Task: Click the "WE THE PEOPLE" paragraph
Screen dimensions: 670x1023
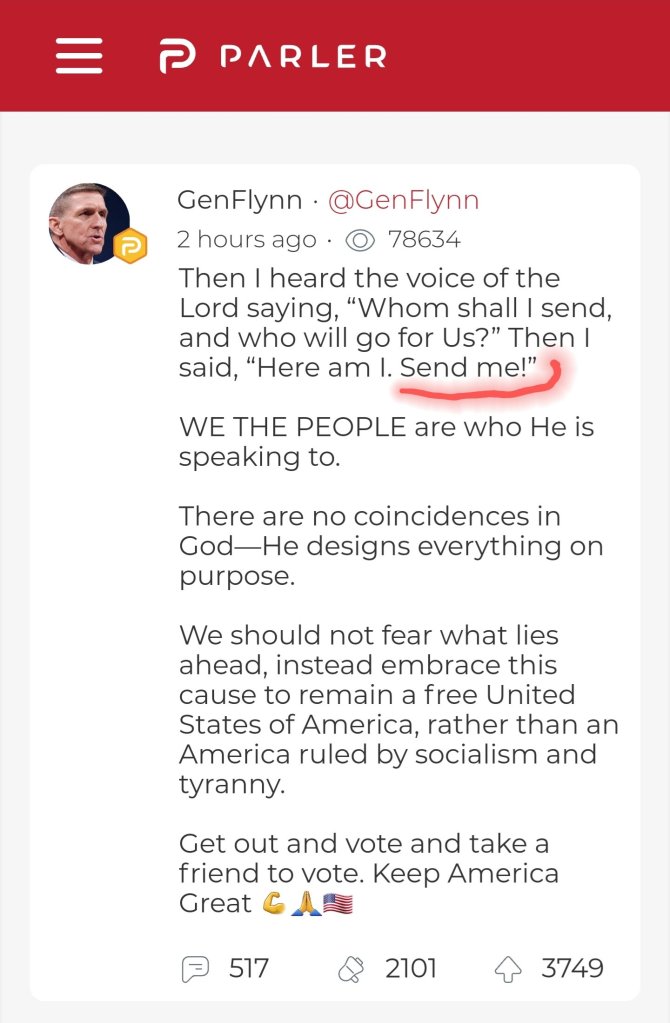Action: [386, 442]
